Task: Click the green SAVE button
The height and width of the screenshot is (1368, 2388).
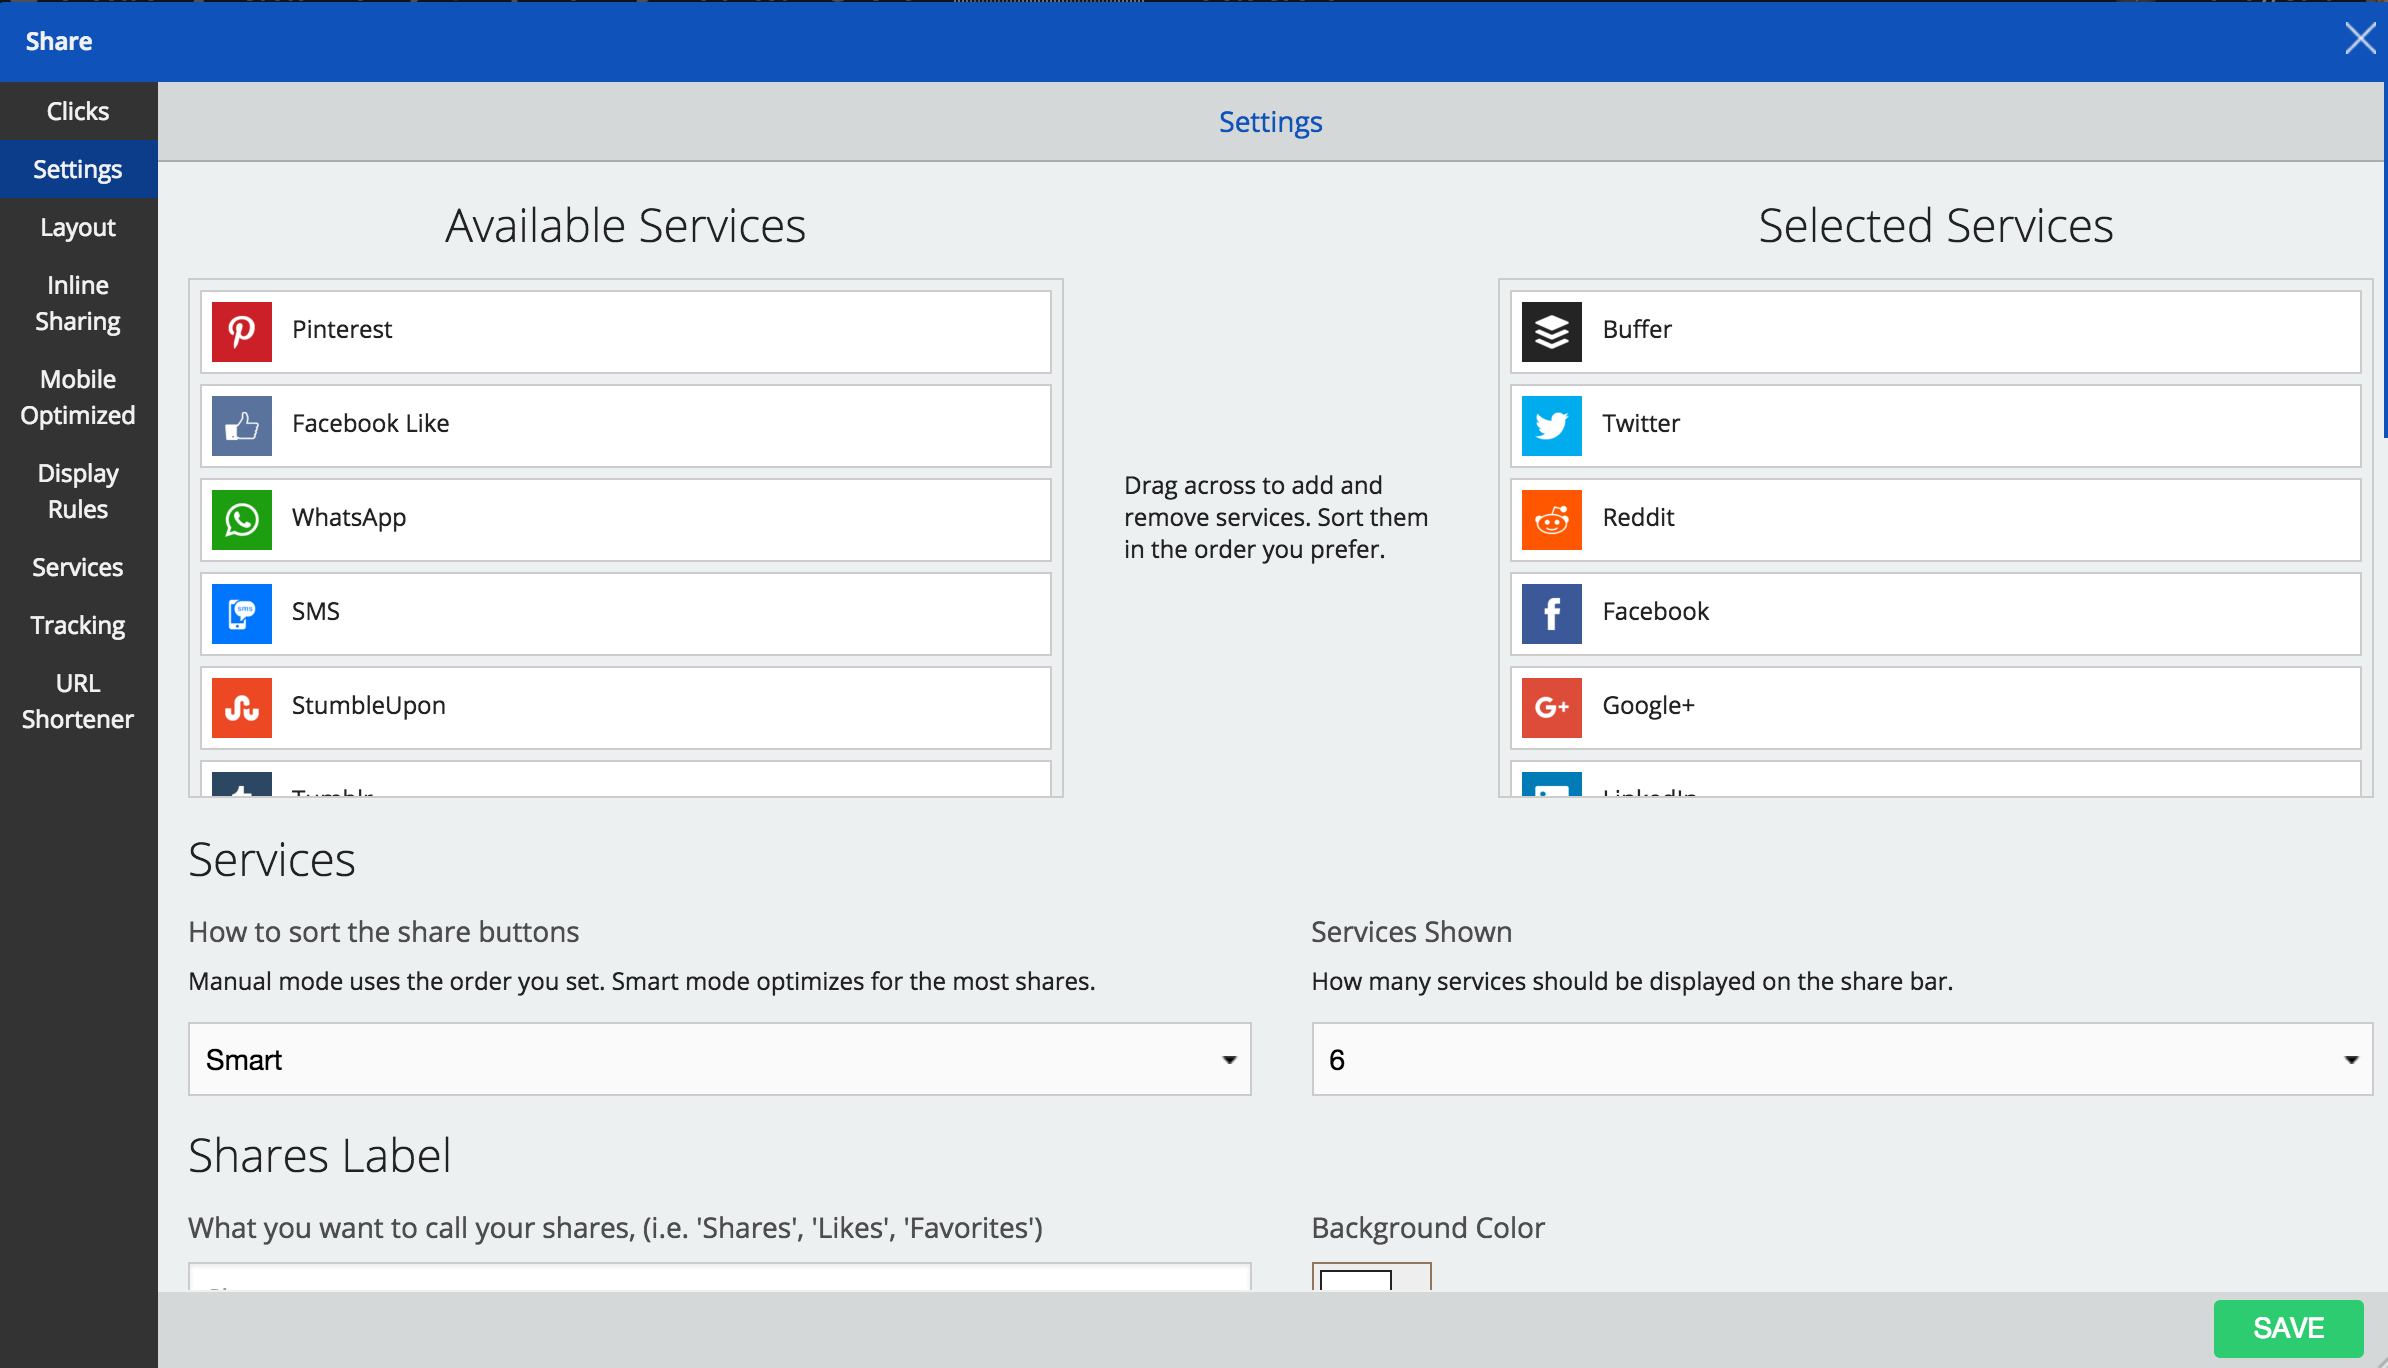Action: (2288, 1328)
